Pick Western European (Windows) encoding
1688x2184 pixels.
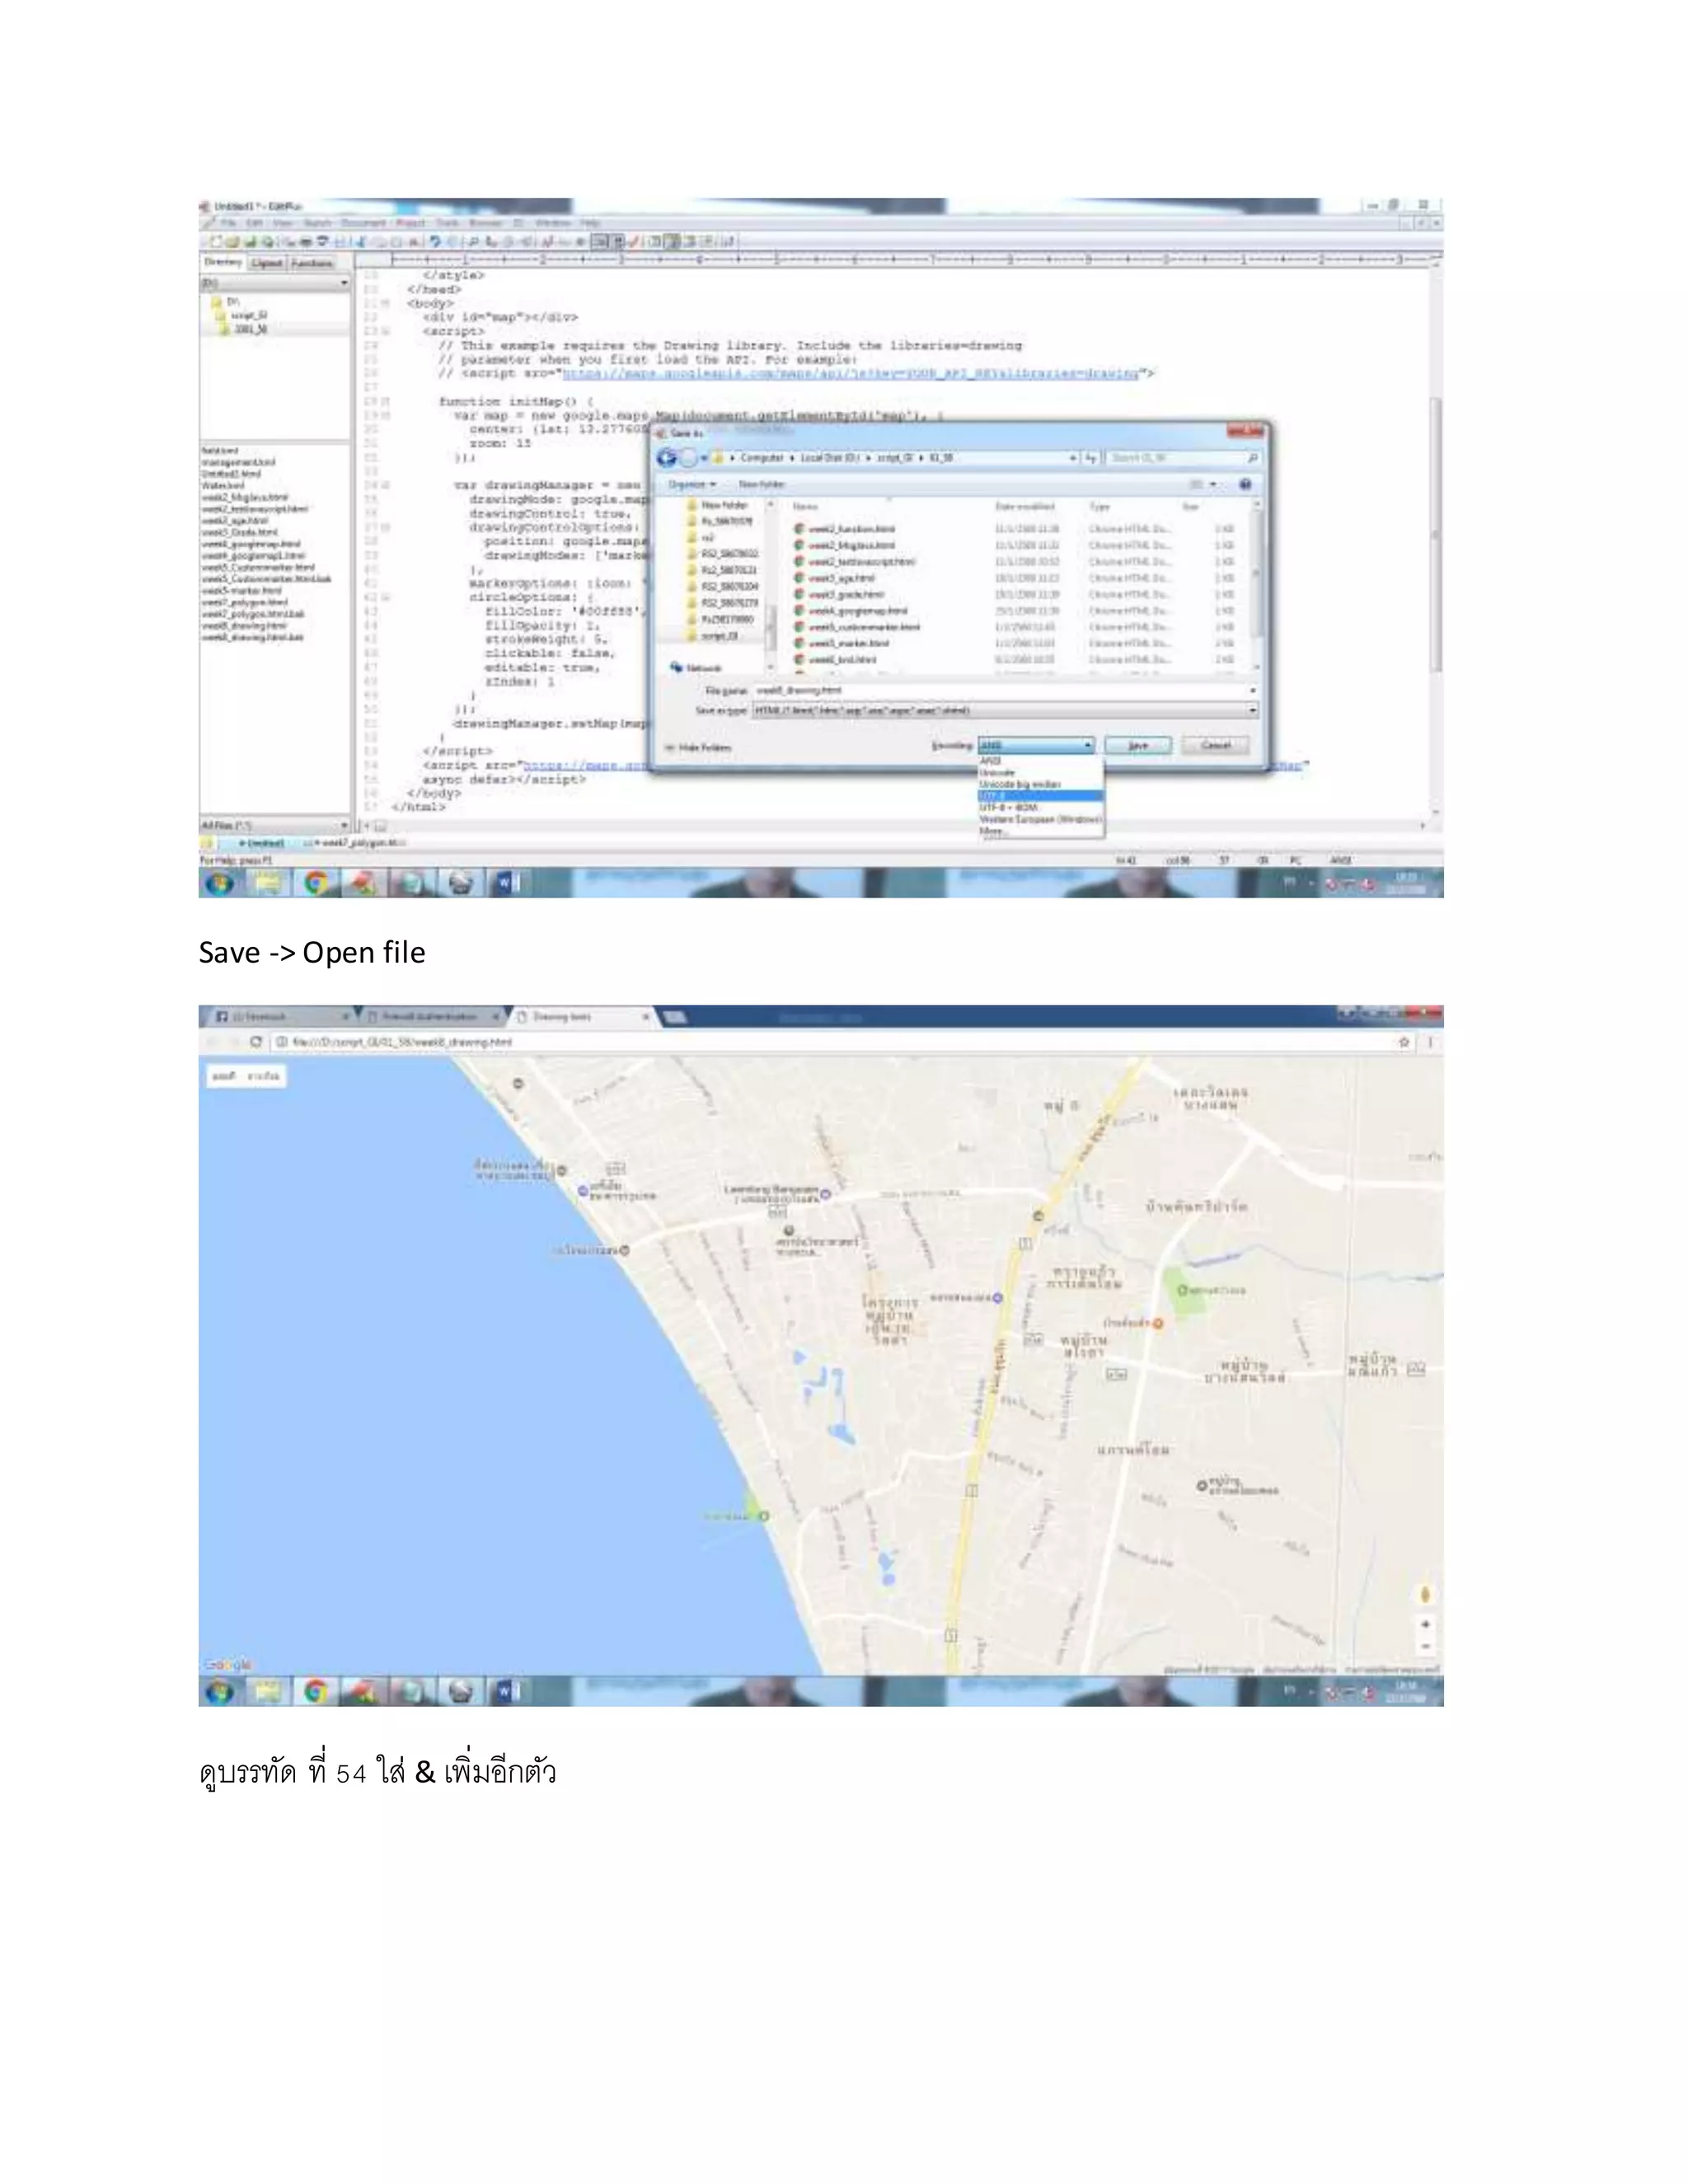(1040, 819)
